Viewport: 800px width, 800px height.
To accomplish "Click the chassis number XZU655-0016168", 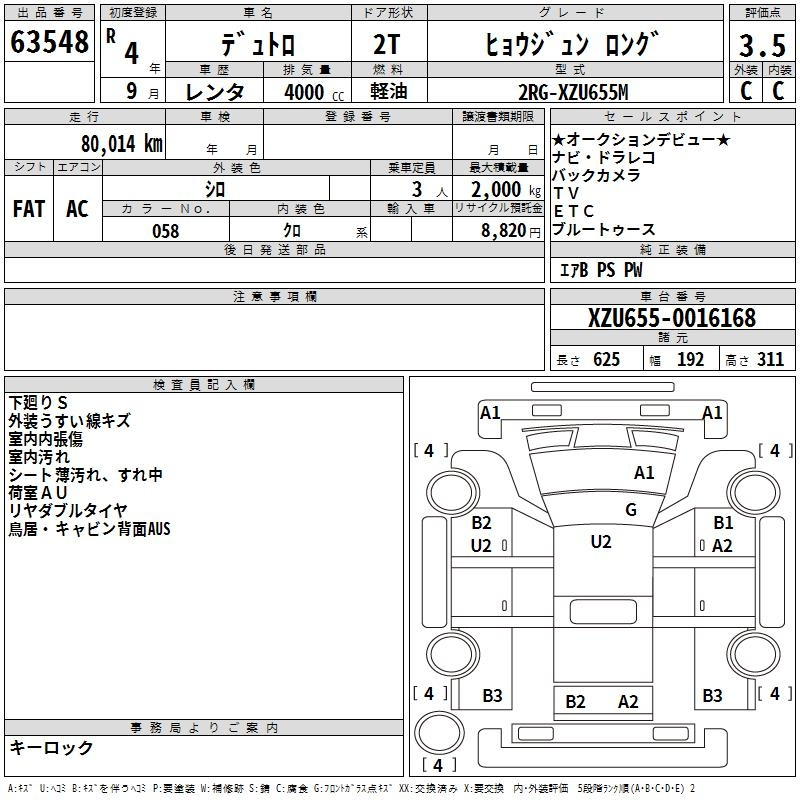I will [x=671, y=318].
